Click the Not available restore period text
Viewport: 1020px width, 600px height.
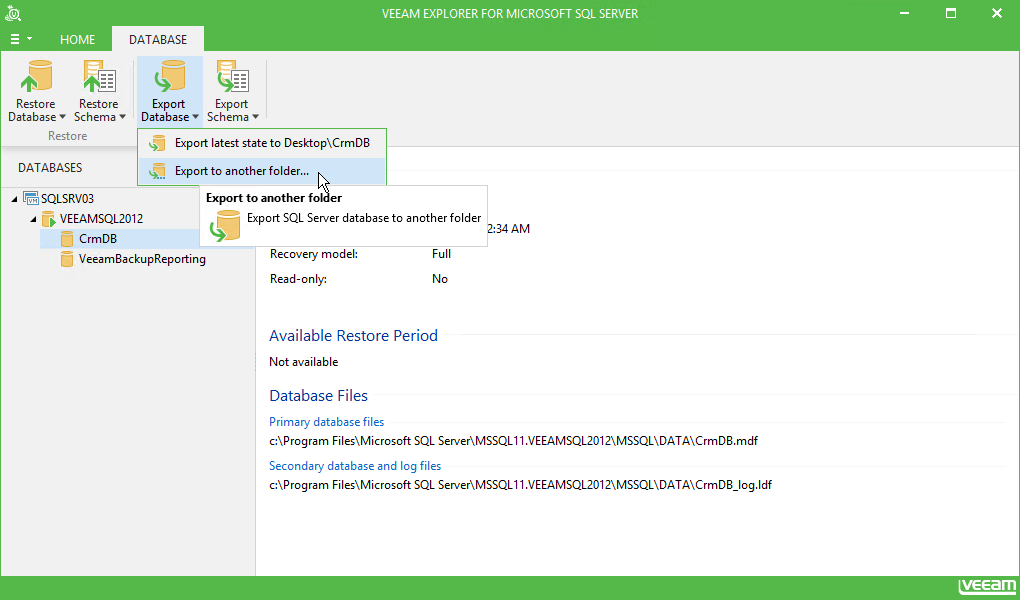(x=304, y=362)
